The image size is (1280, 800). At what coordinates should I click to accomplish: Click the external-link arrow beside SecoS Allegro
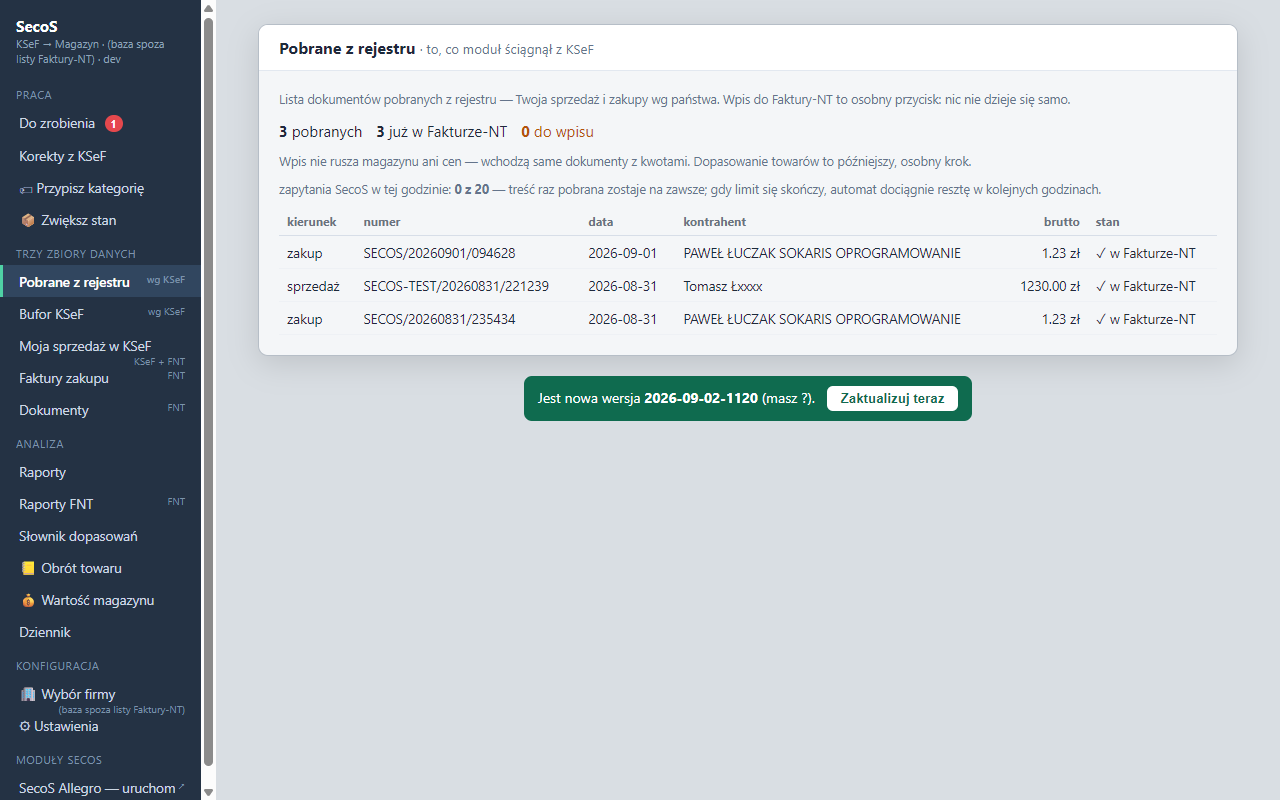[181, 788]
